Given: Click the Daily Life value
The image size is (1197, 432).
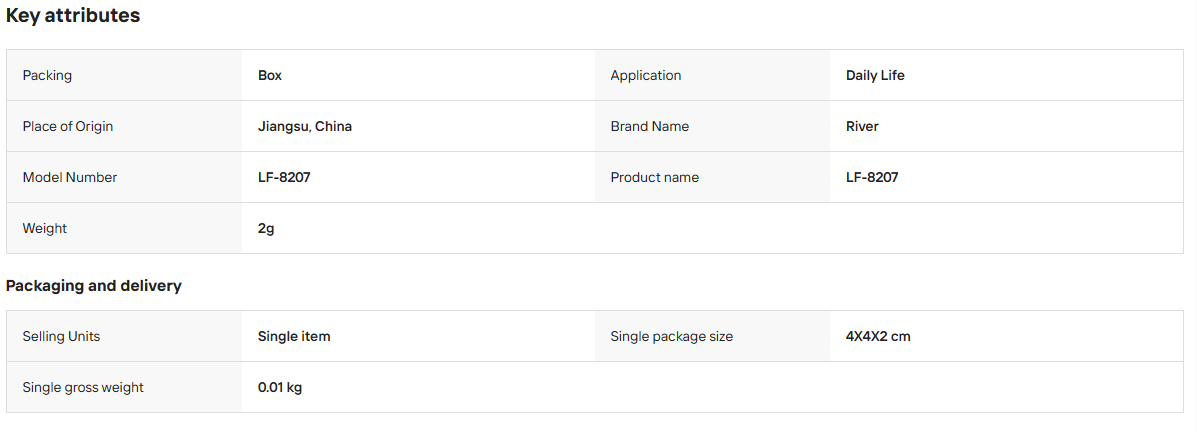Looking at the screenshot, I should [x=875, y=76].
